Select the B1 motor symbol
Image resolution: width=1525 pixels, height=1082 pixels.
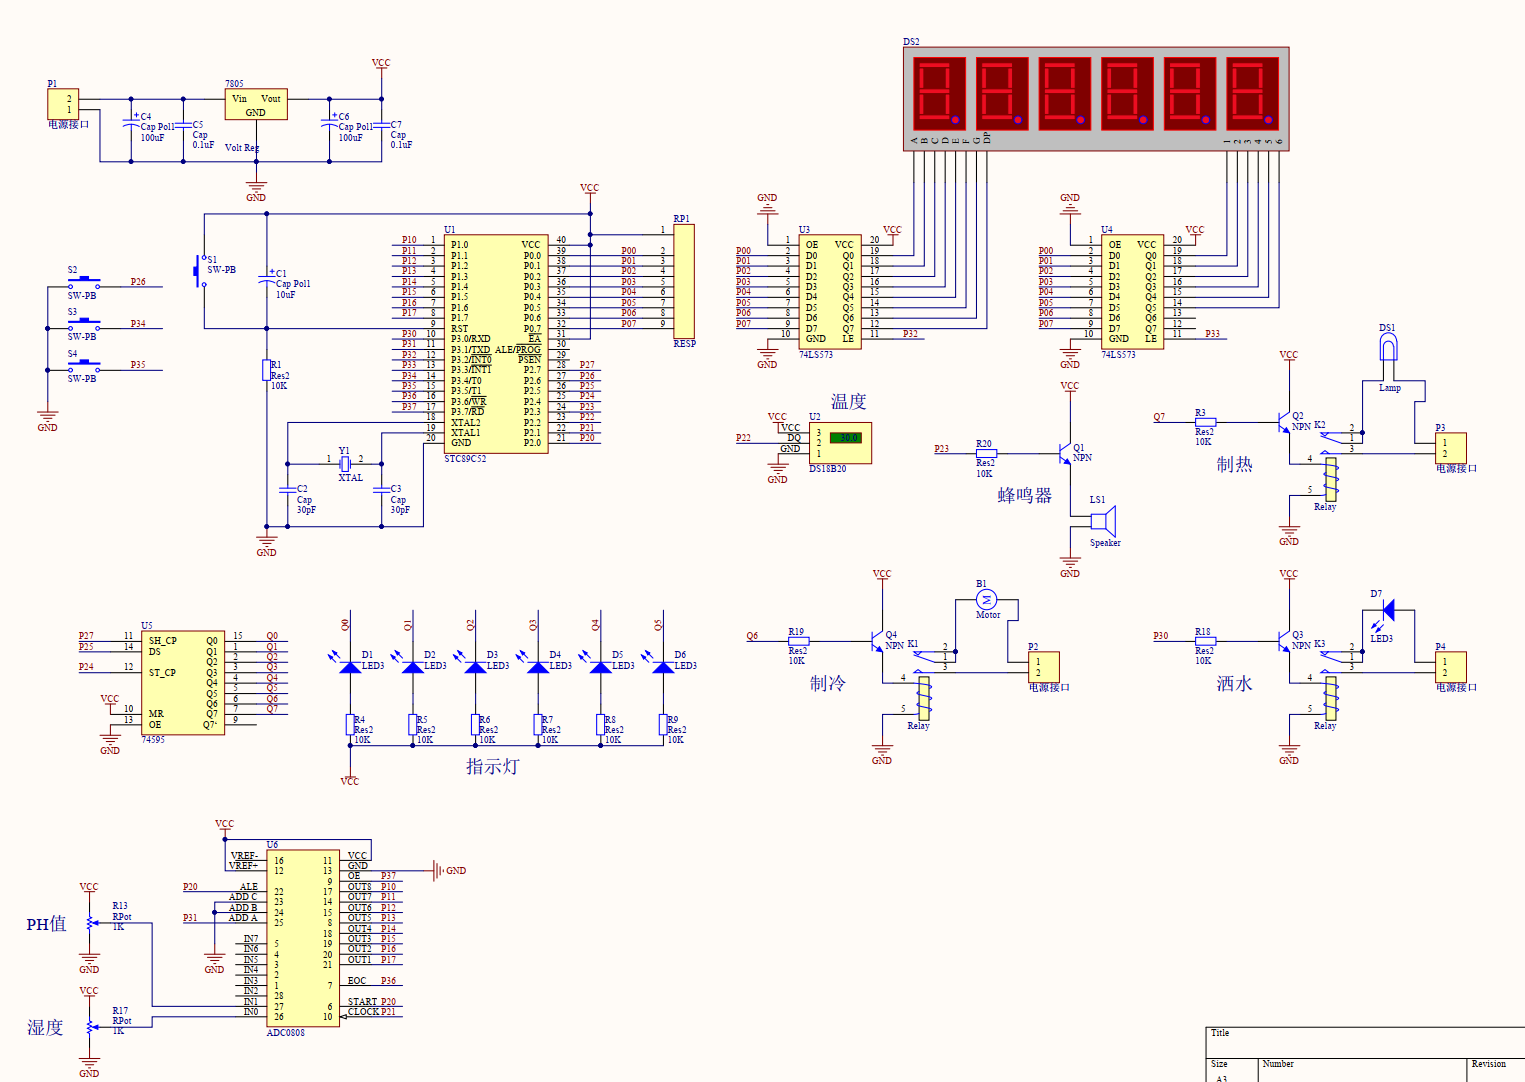click(x=986, y=599)
